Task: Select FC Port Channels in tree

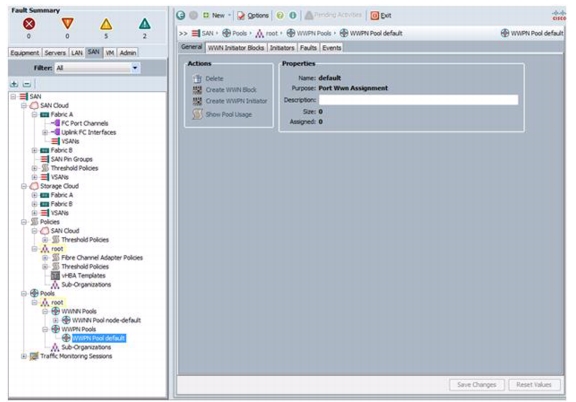Action: 84,123
